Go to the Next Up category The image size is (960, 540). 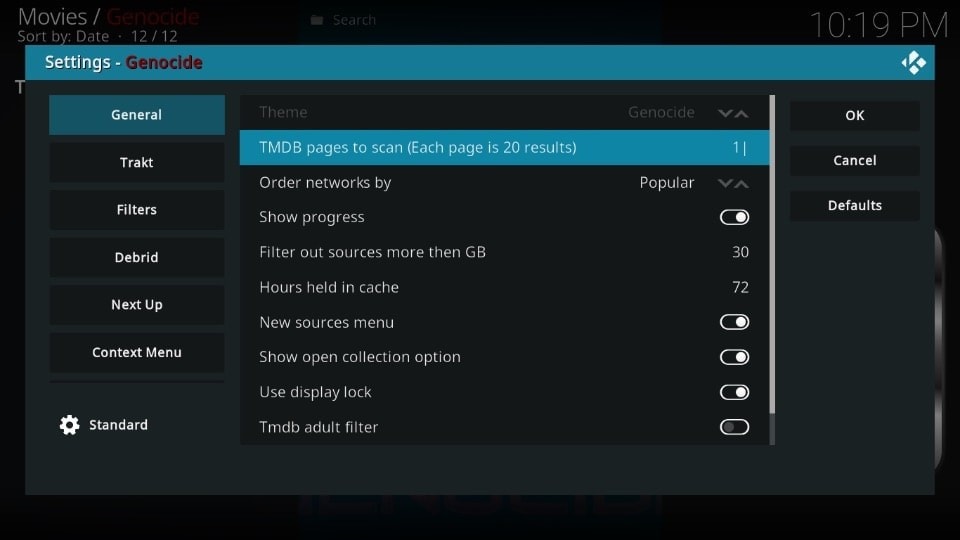tap(137, 304)
